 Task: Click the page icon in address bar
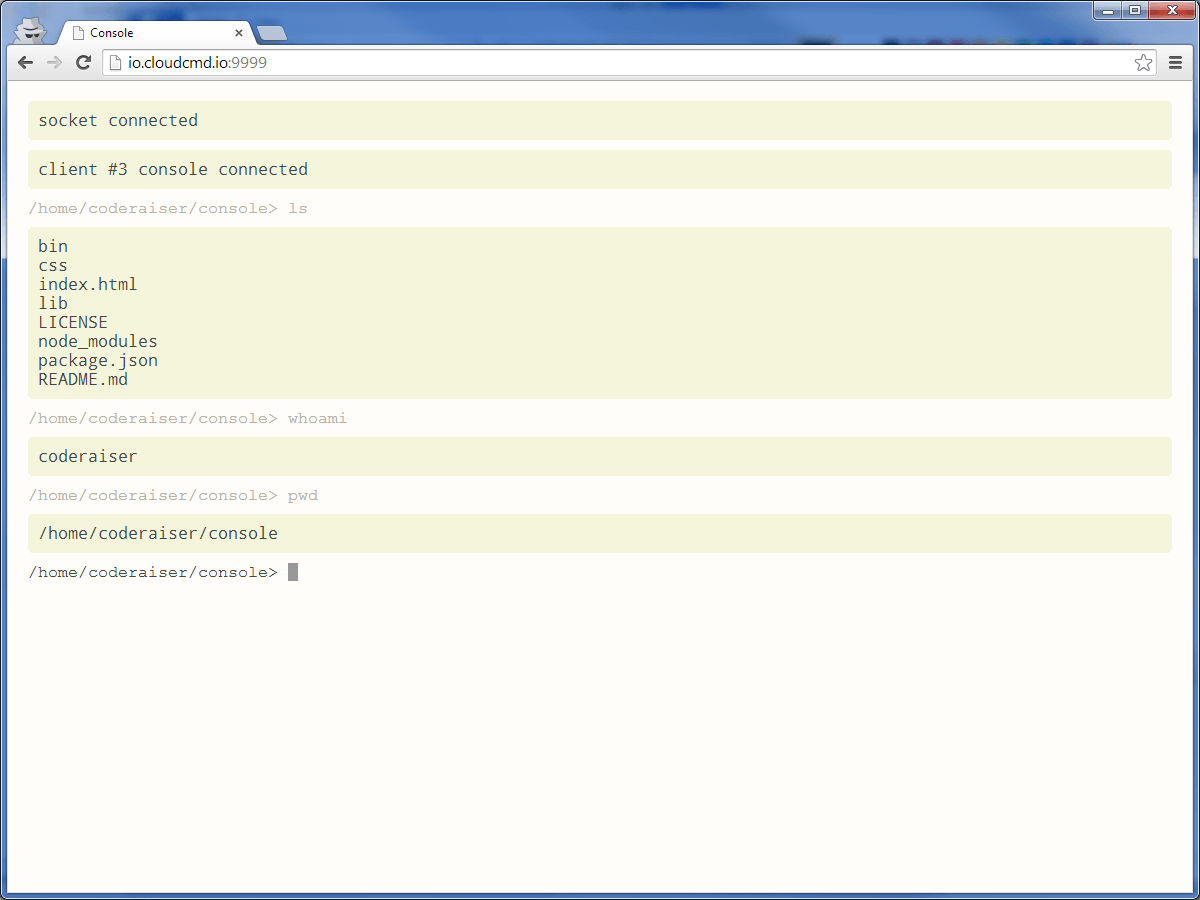pos(115,63)
